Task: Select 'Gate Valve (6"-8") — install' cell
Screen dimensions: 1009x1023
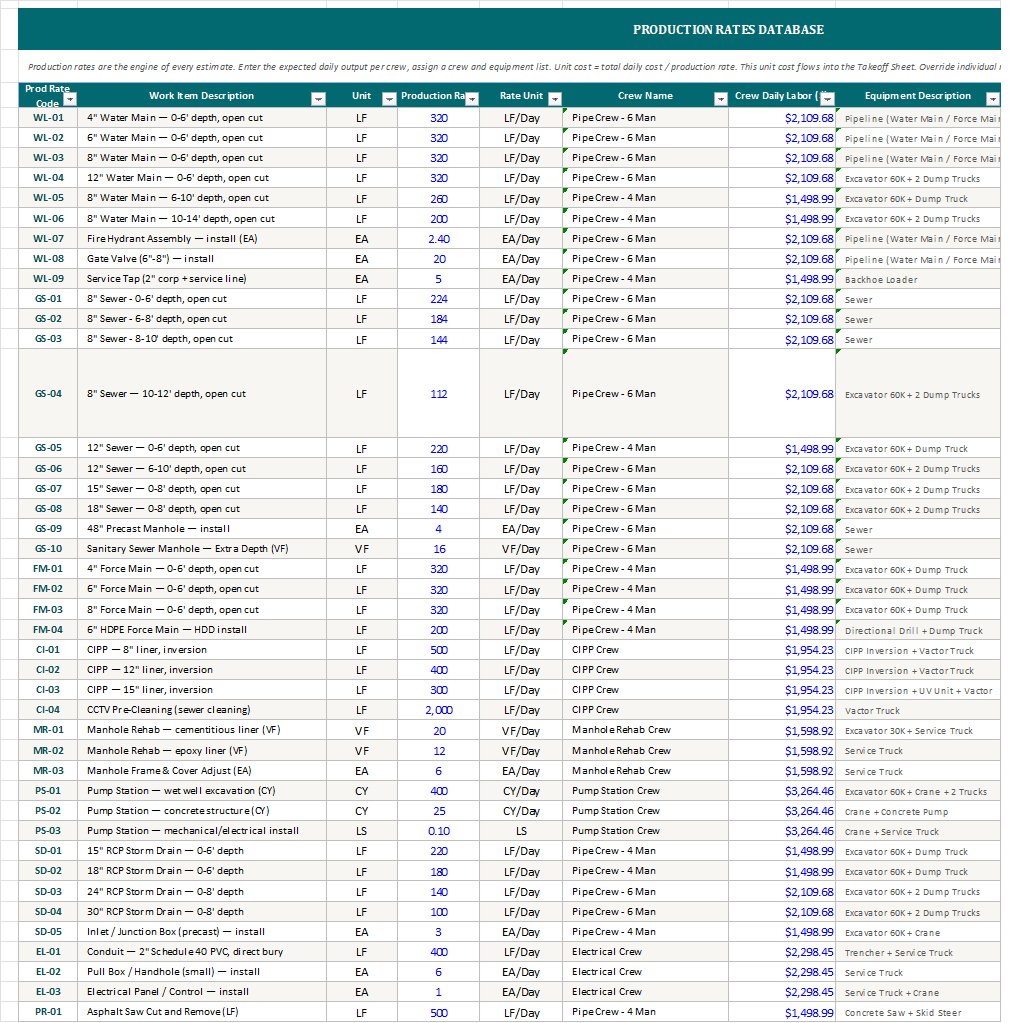Action: pos(202,259)
